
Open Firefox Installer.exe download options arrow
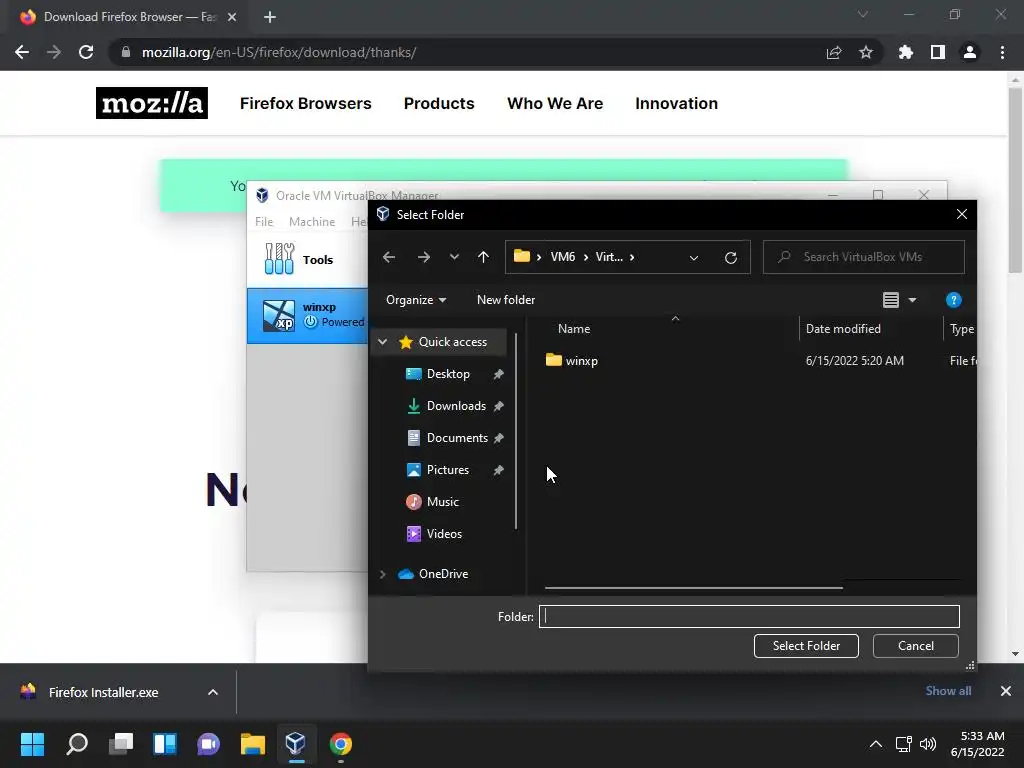(213, 692)
